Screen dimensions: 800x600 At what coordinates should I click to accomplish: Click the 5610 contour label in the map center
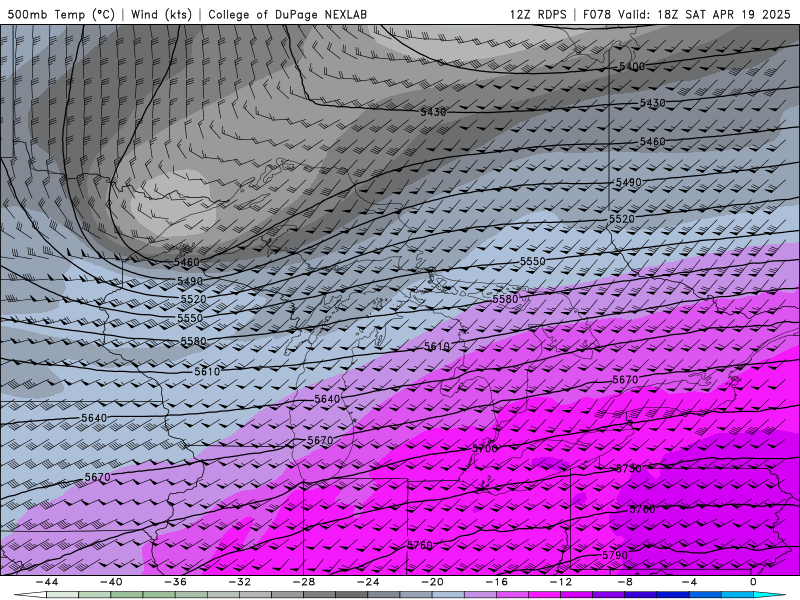(x=437, y=346)
